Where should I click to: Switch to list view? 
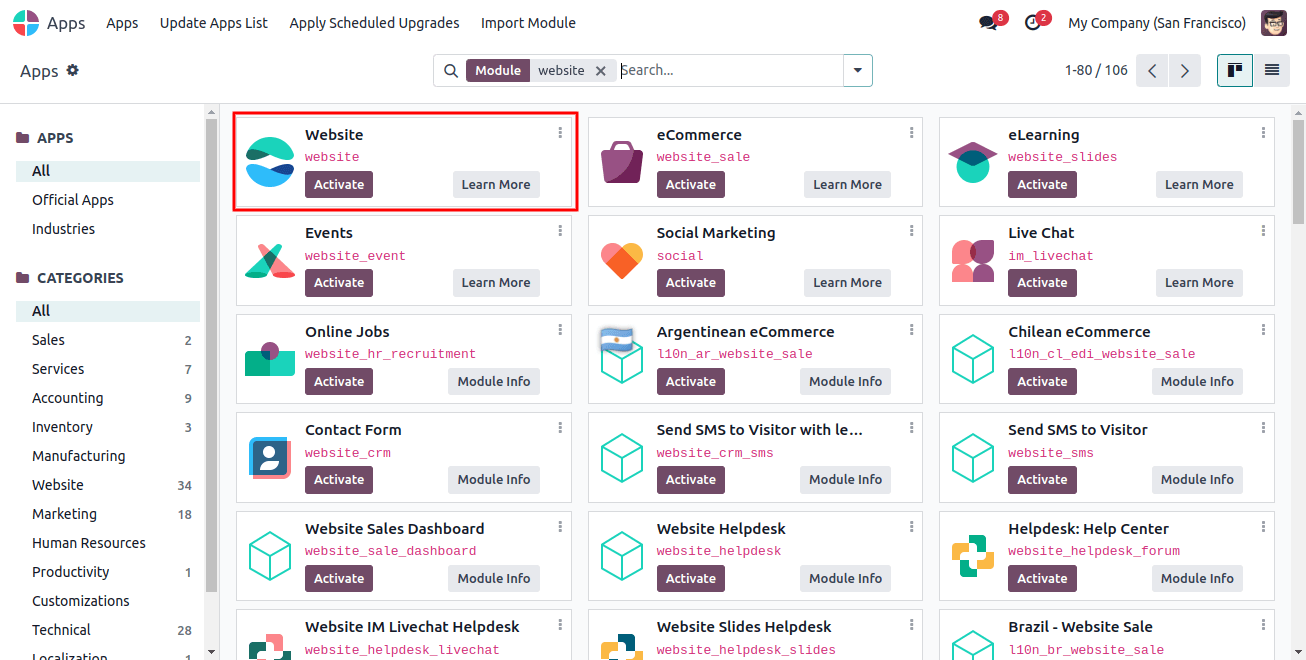(x=1271, y=70)
